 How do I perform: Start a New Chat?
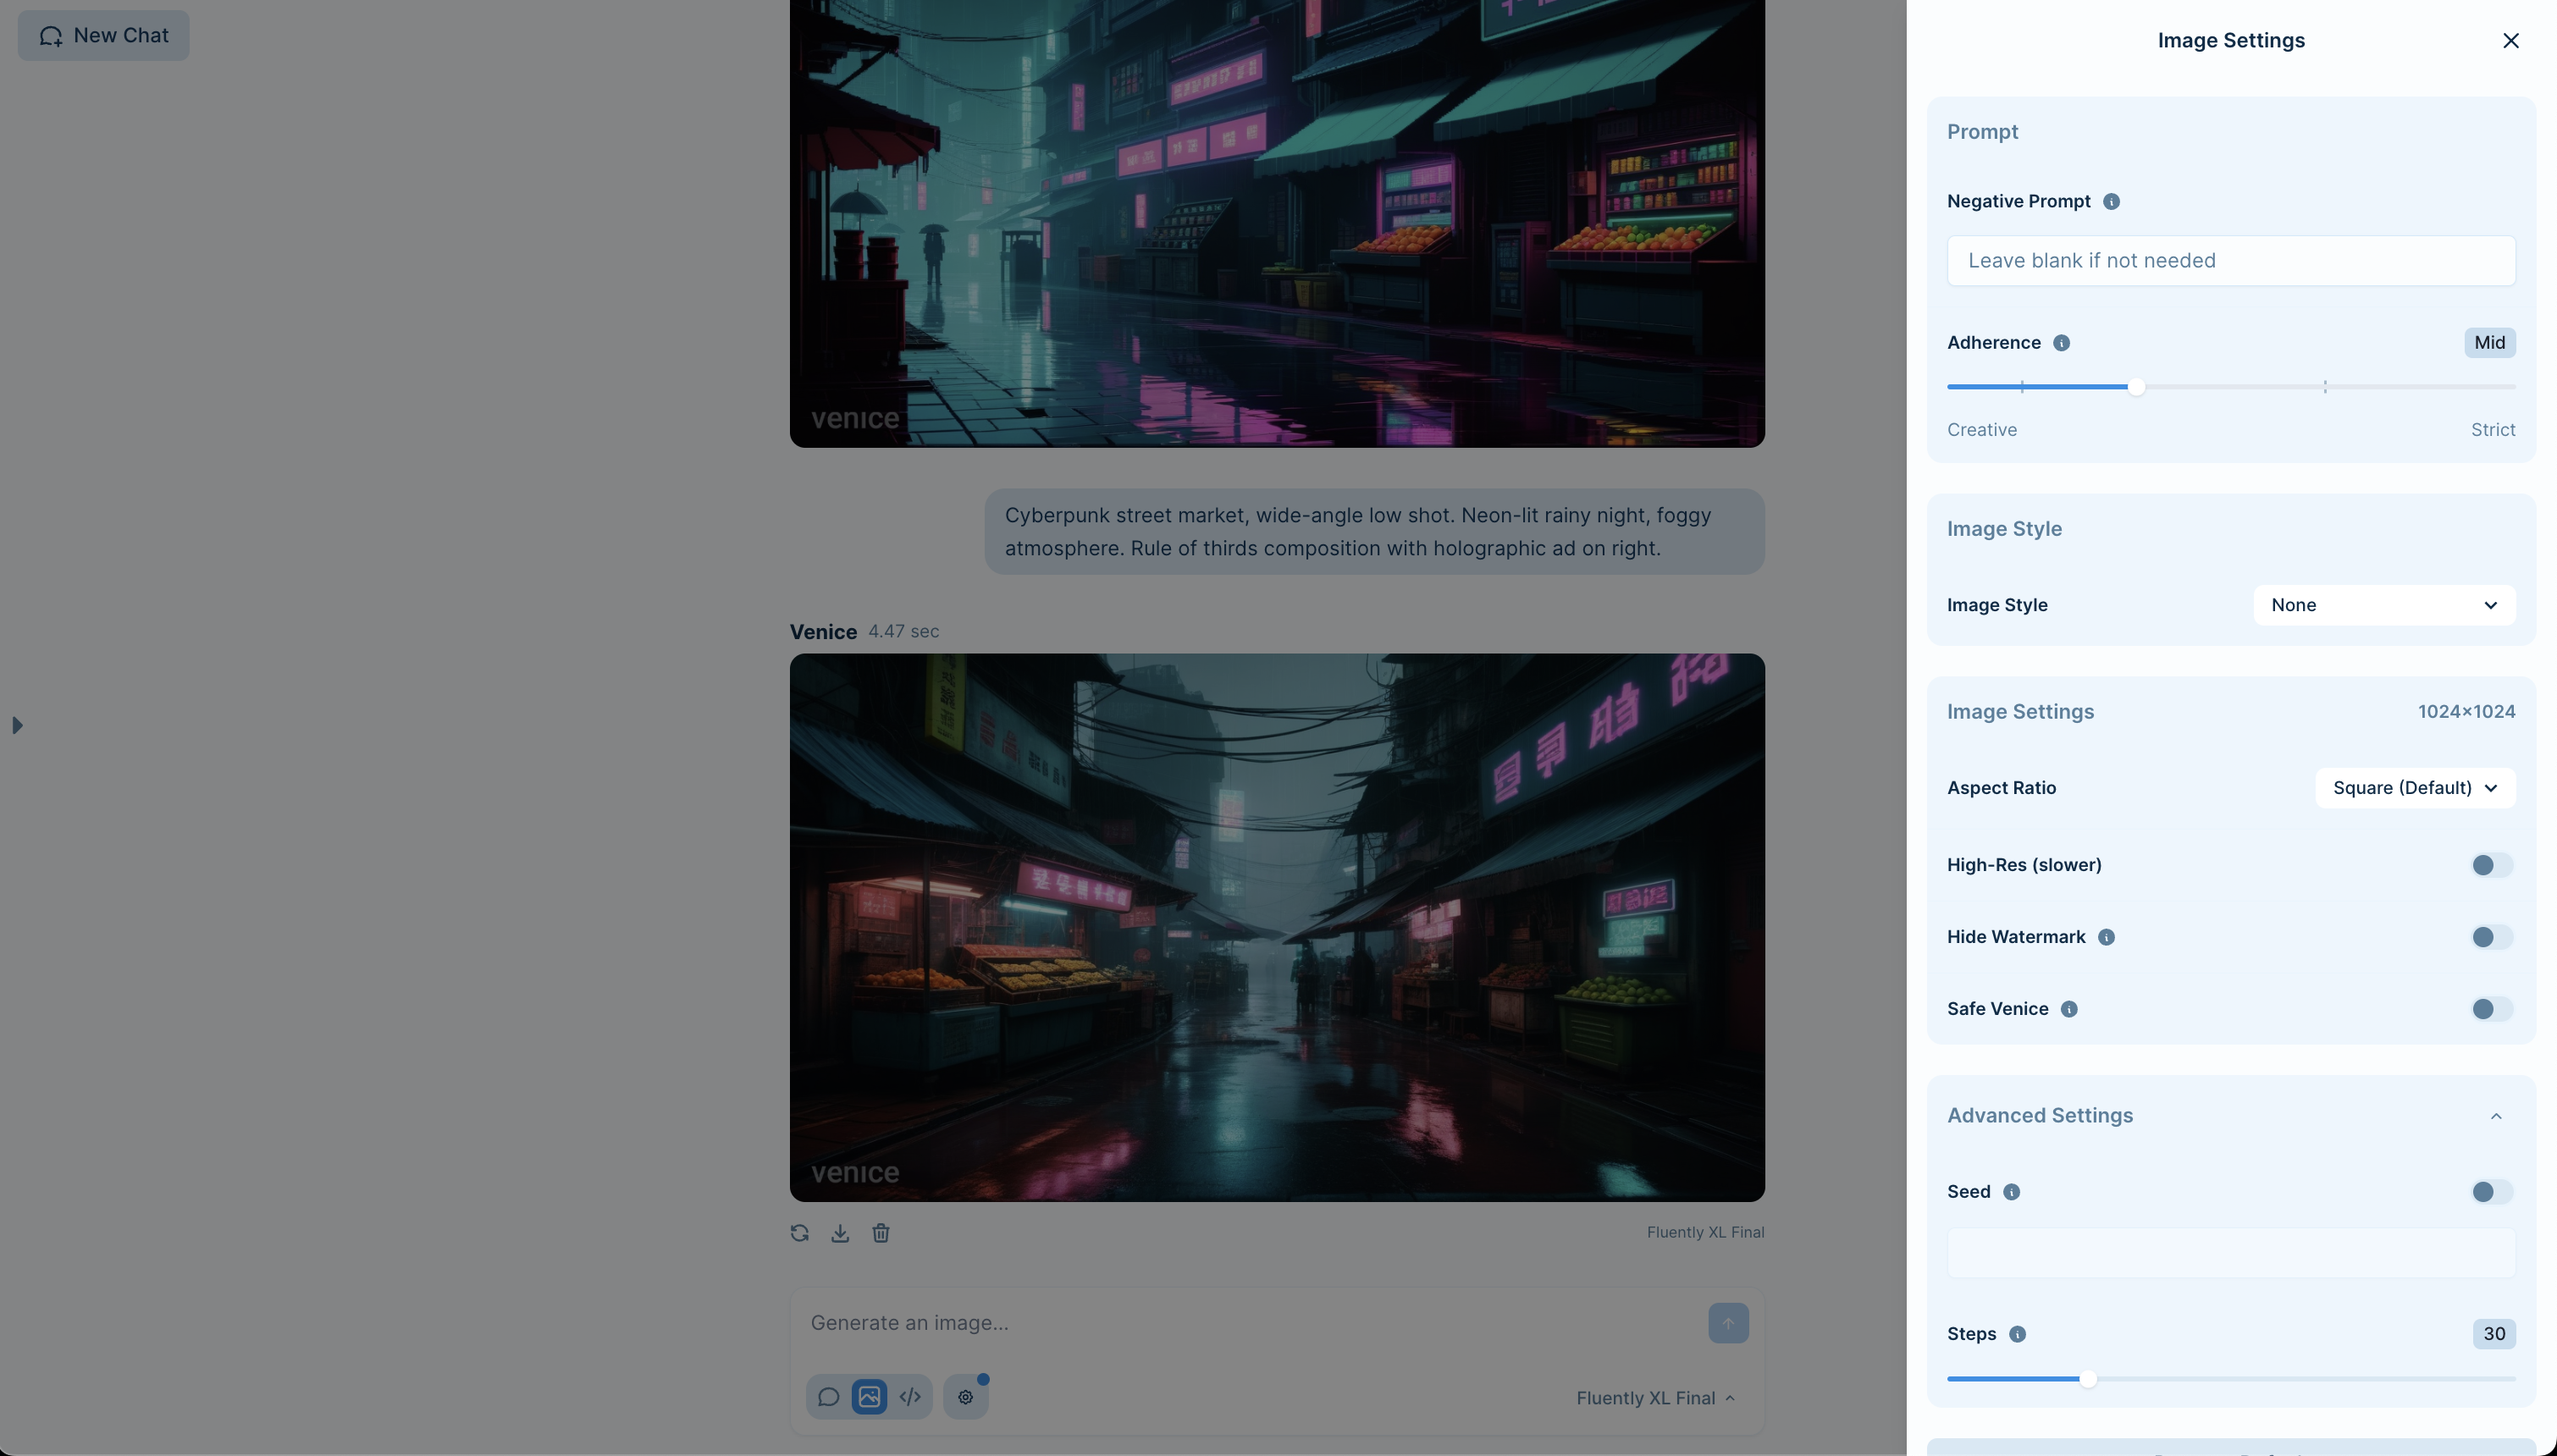pos(103,35)
